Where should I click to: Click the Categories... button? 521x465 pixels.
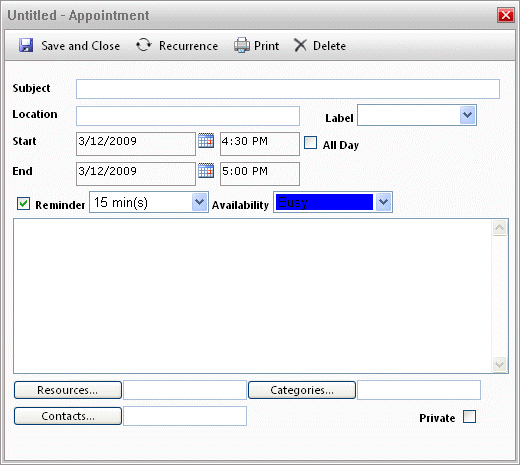tap(302, 390)
